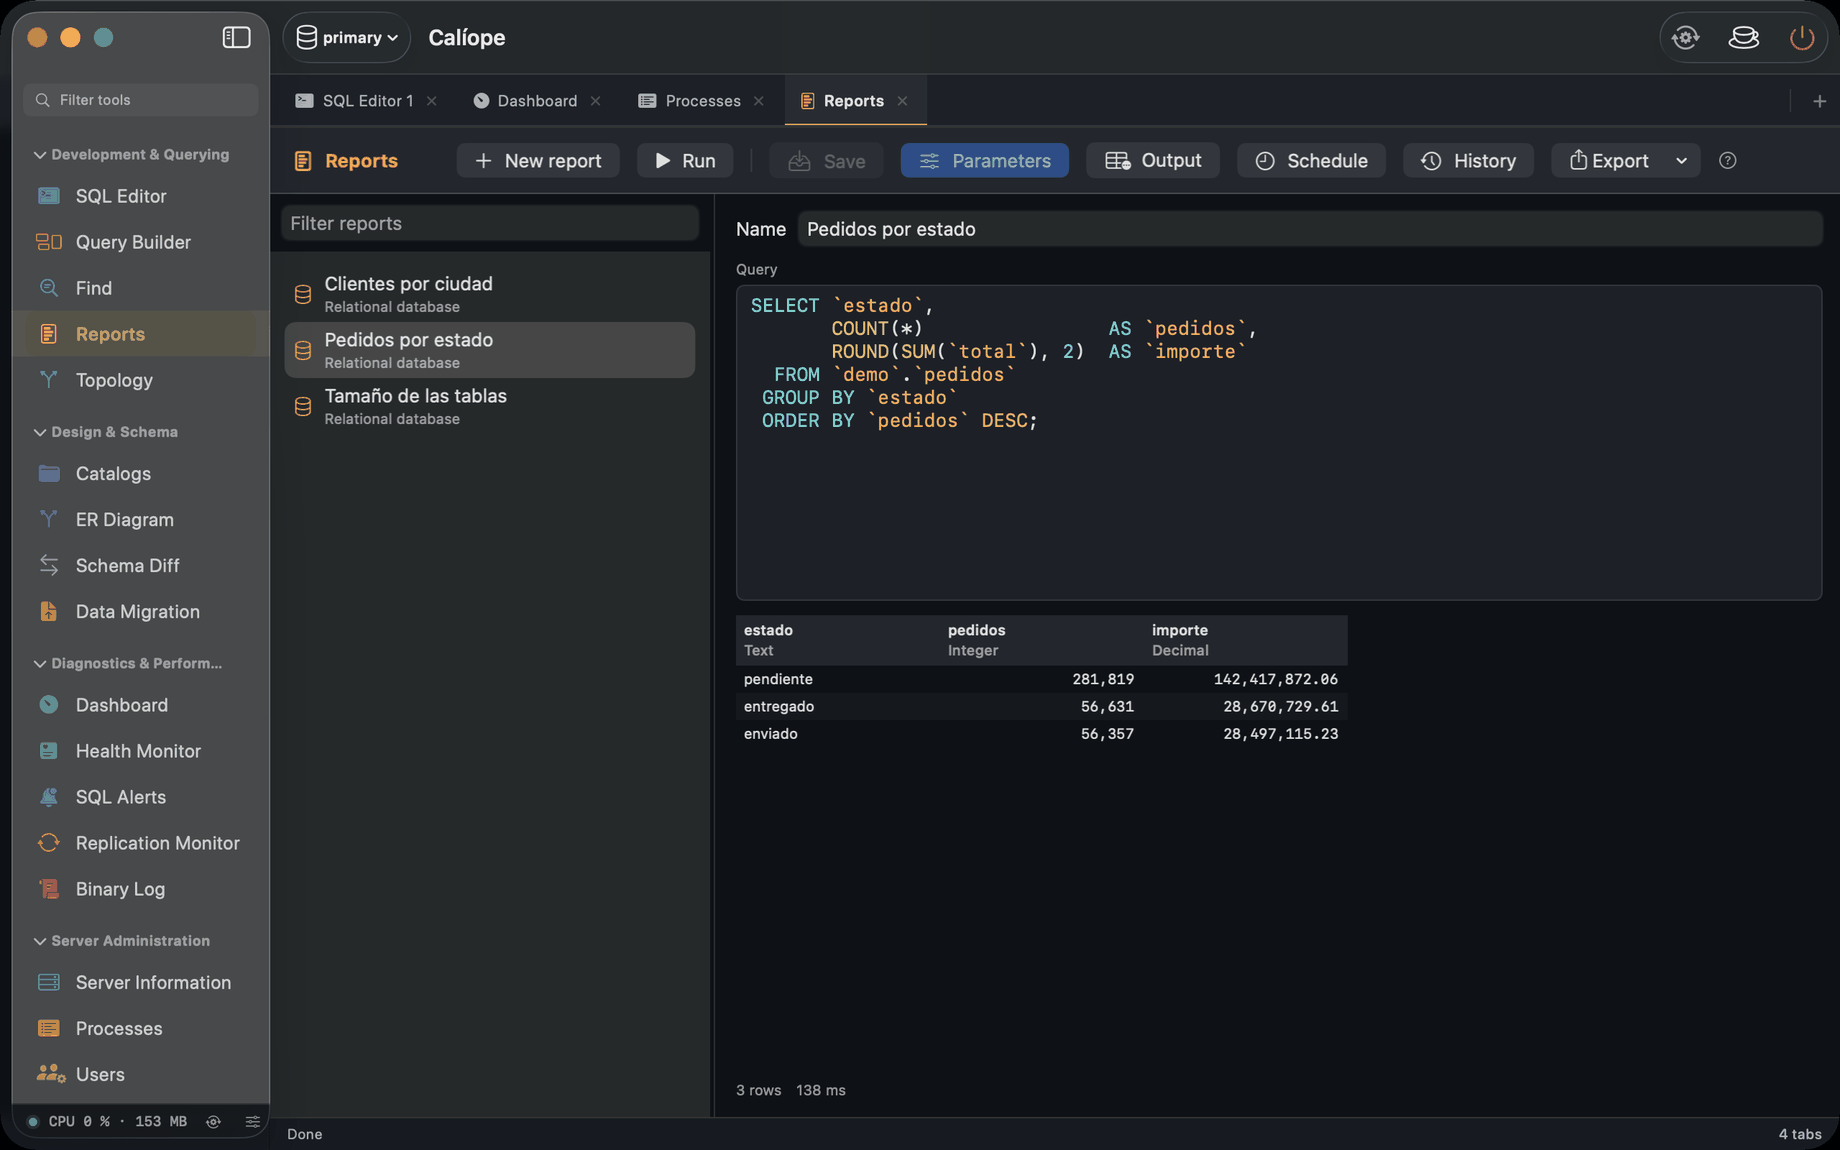Open Health Monitor
The height and width of the screenshot is (1150, 1840).
[x=141, y=751]
